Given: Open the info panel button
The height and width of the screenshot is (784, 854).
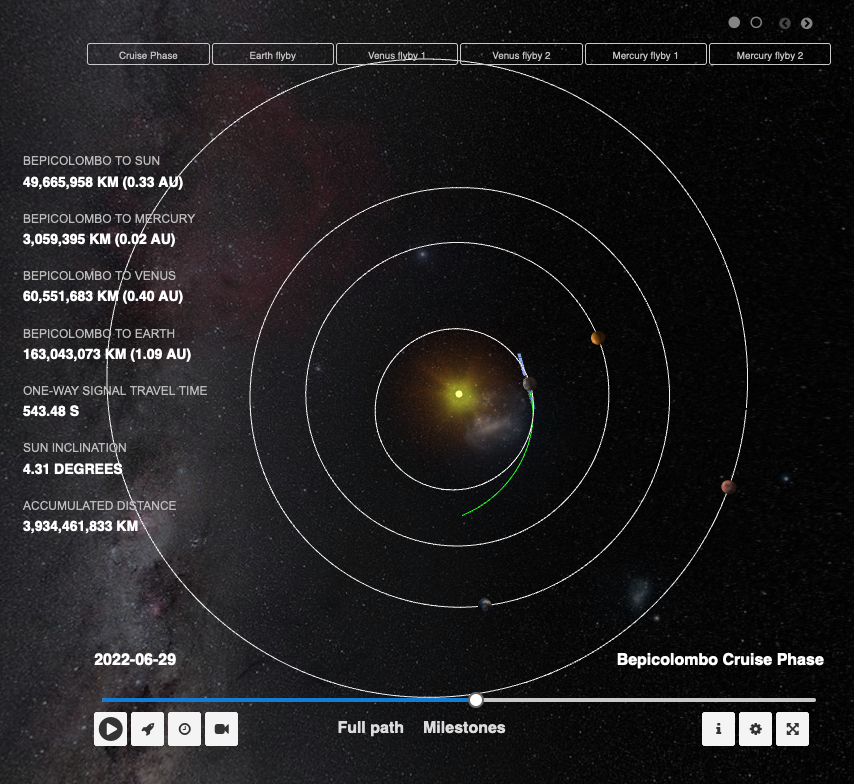Looking at the screenshot, I should [x=718, y=728].
